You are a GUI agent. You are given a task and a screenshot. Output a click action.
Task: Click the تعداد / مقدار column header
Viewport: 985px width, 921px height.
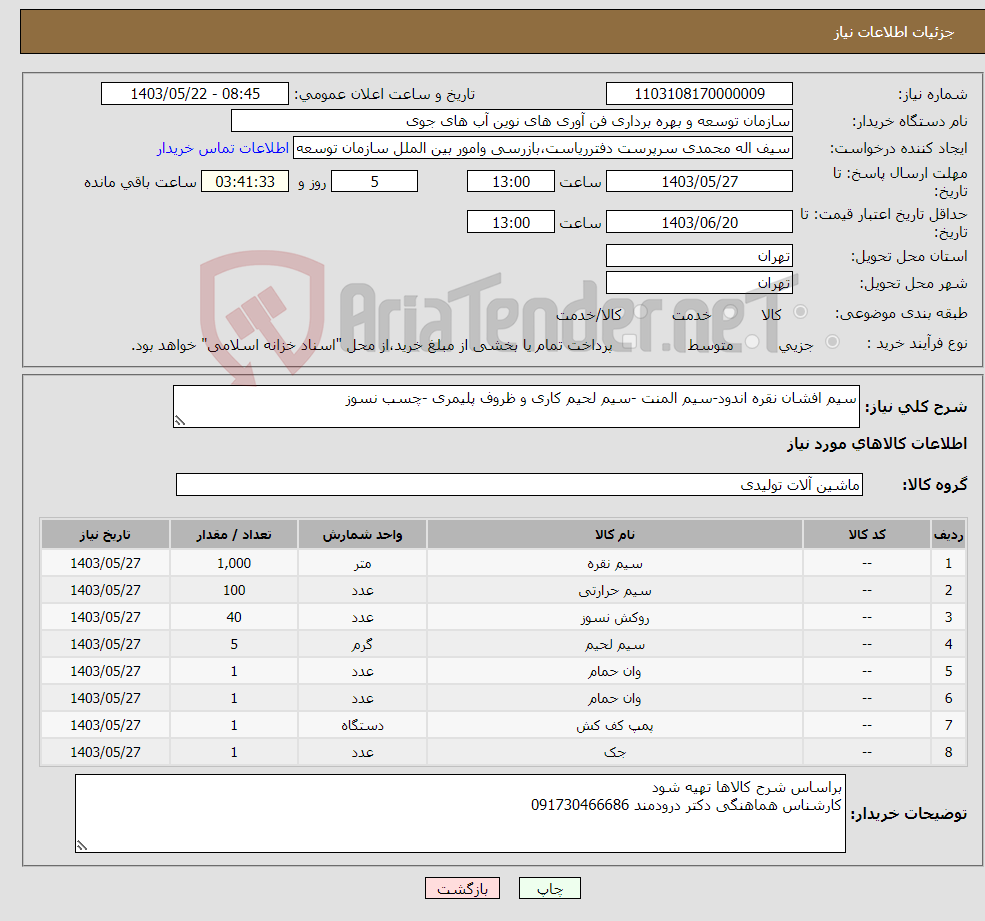point(234,535)
